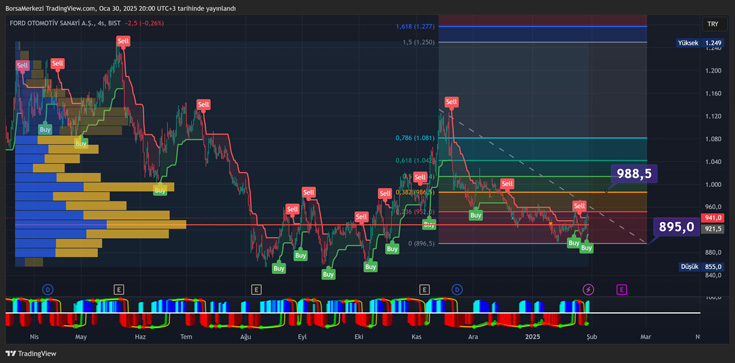Click the gray E earnings marker near May
The image size is (735, 363).
(x=119, y=289)
